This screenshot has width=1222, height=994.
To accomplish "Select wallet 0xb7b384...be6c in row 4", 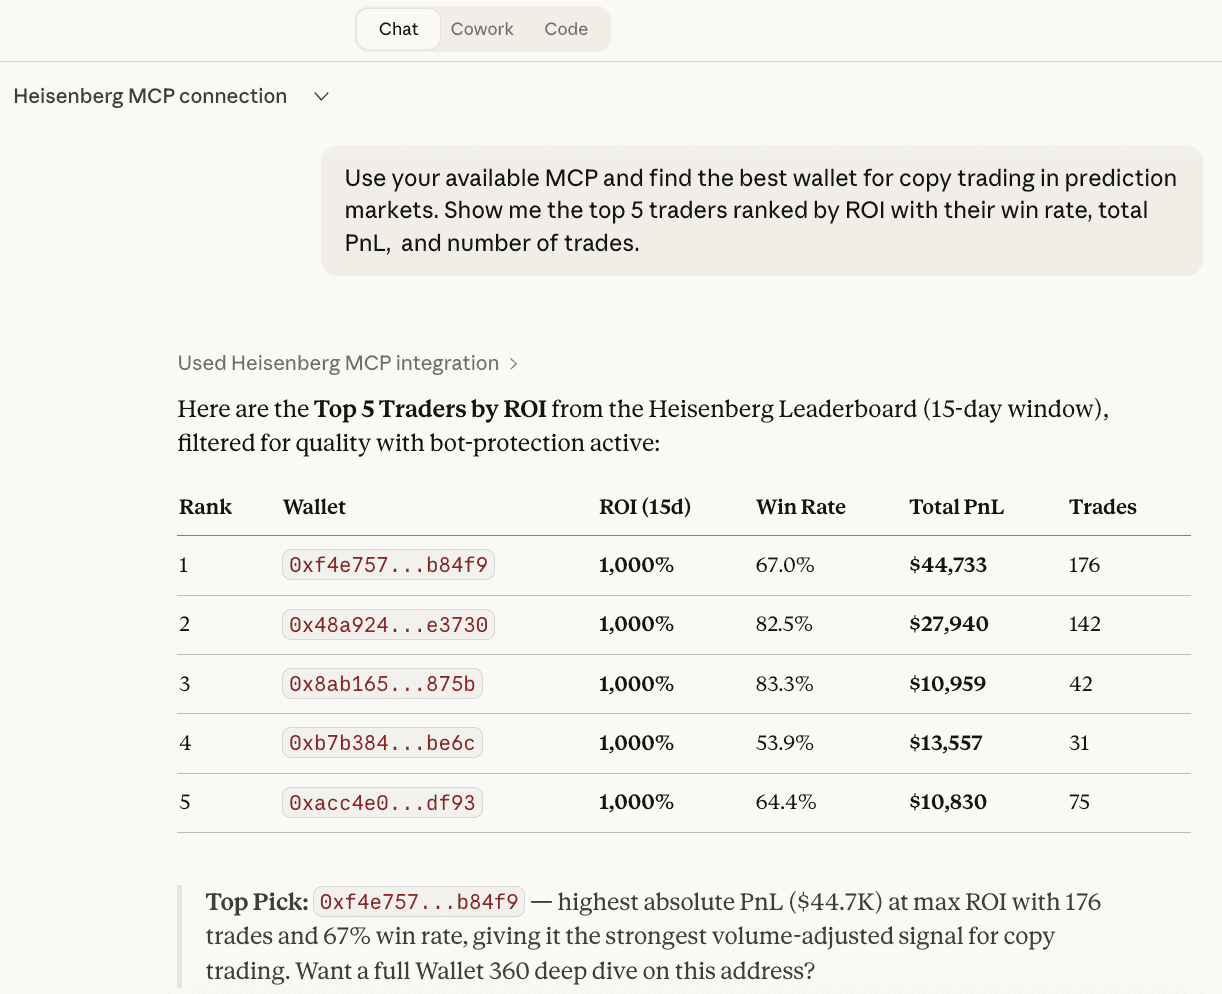I will click(382, 742).
